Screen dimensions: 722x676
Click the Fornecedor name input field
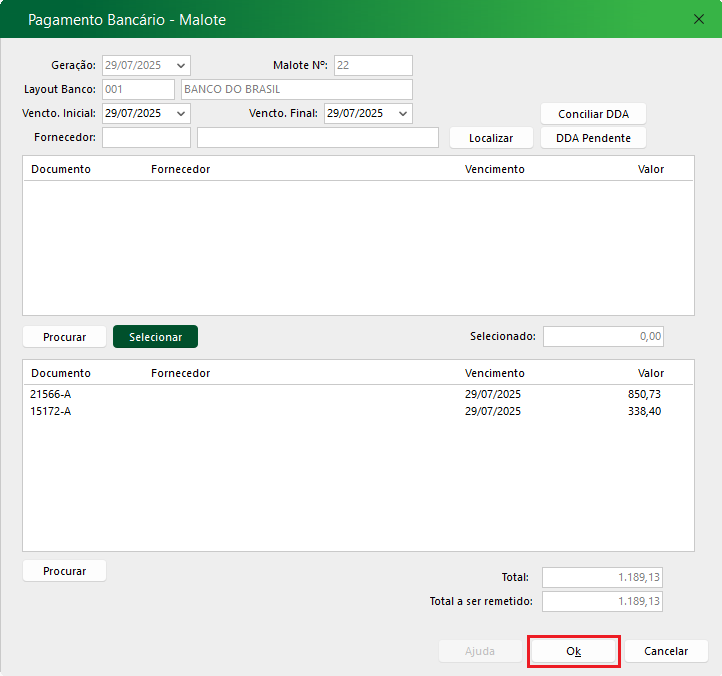[317, 138]
